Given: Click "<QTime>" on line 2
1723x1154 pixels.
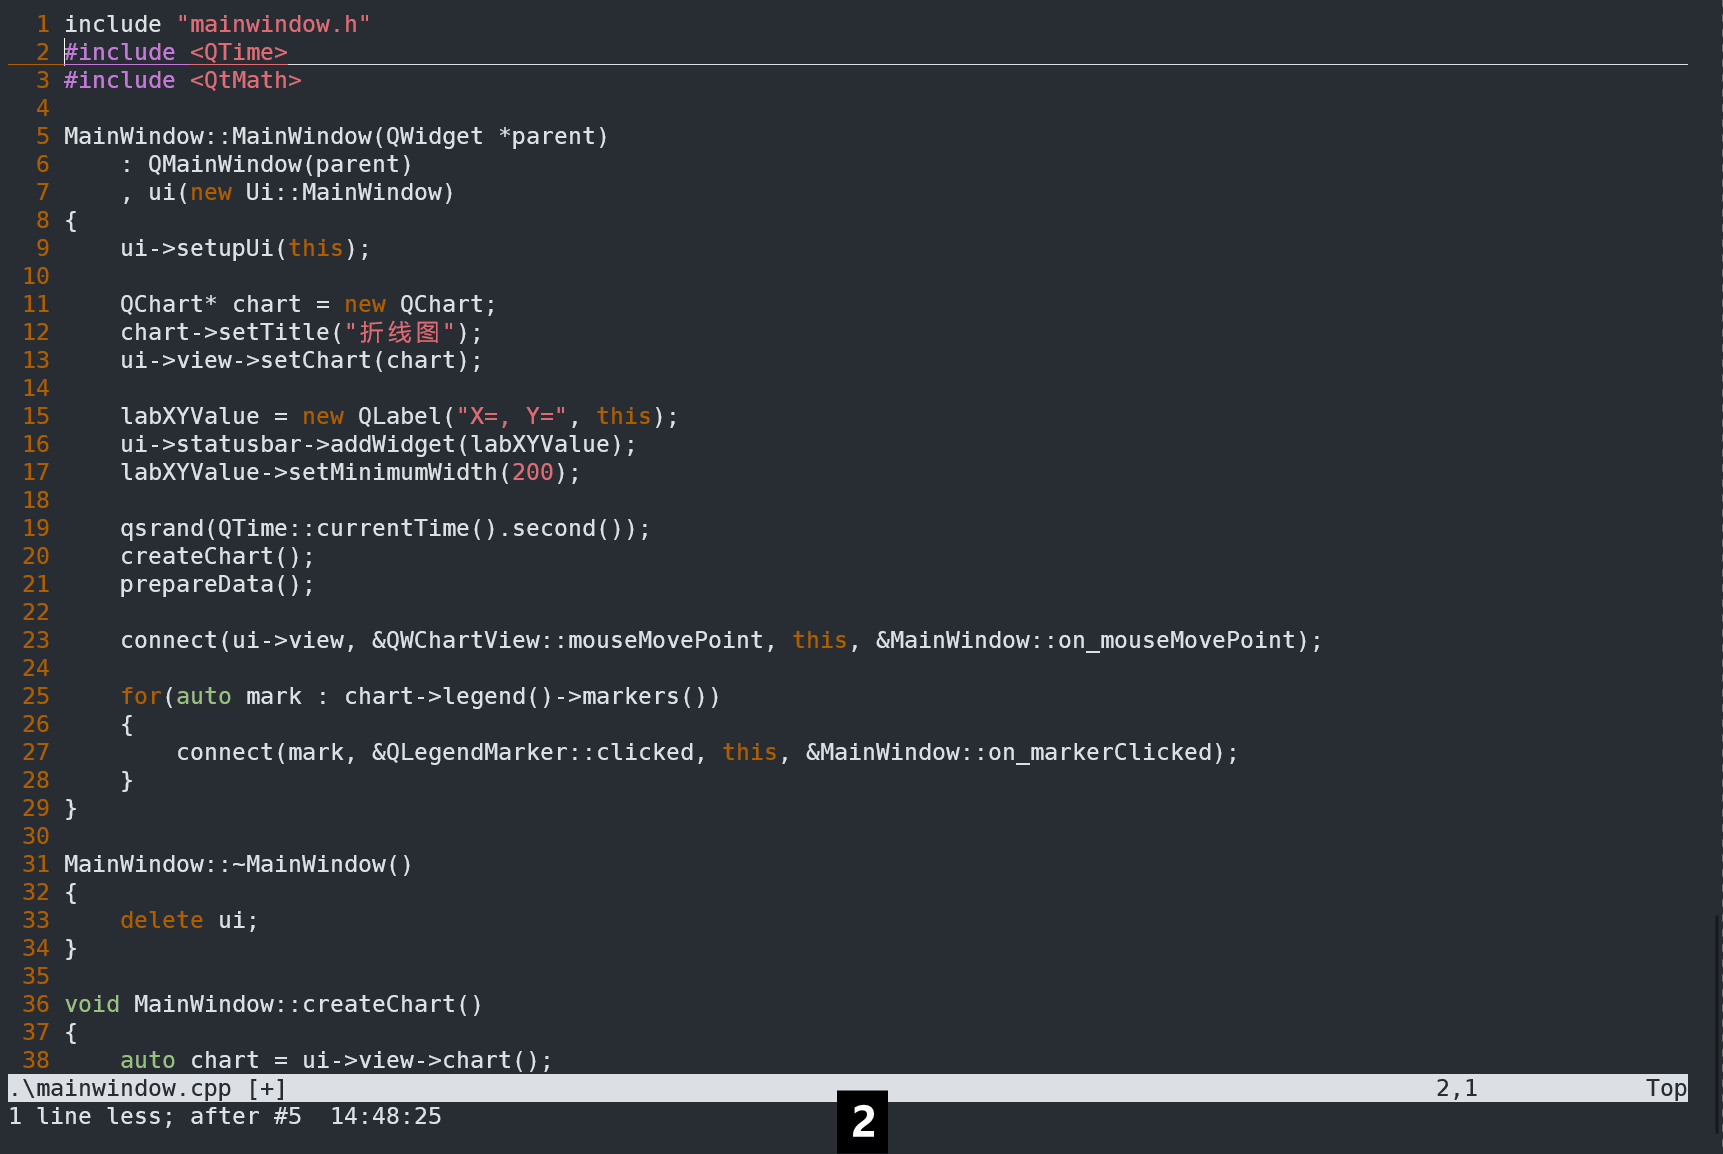Looking at the screenshot, I should point(239,52).
